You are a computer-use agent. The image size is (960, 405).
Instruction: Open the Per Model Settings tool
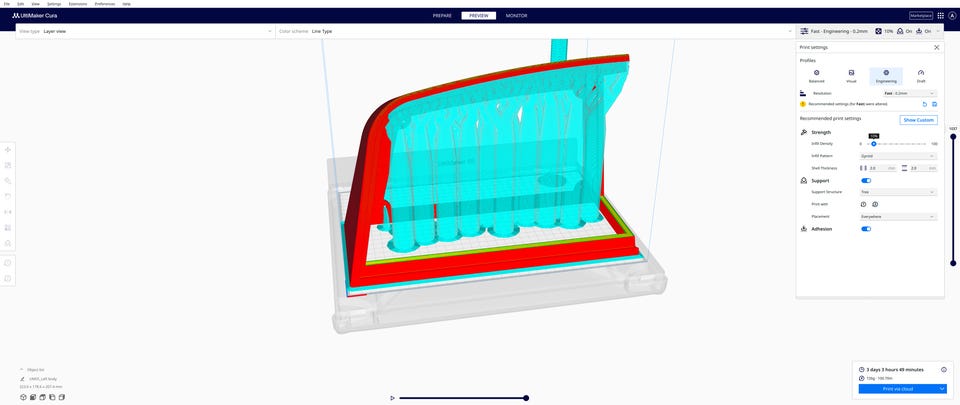pyautogui.click(x=8, y=228)
